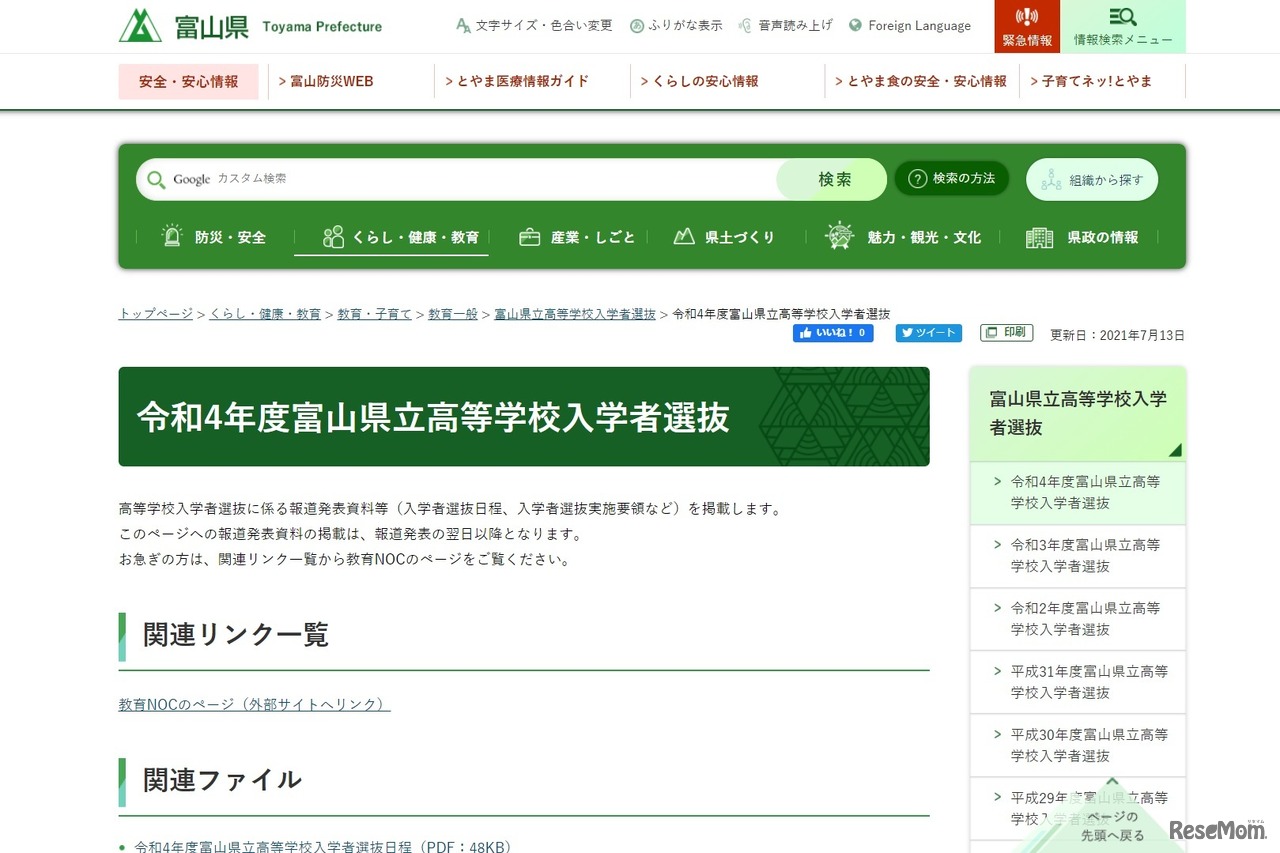Select sidebar 平成30年度 admissions page

coord(1078,745)
